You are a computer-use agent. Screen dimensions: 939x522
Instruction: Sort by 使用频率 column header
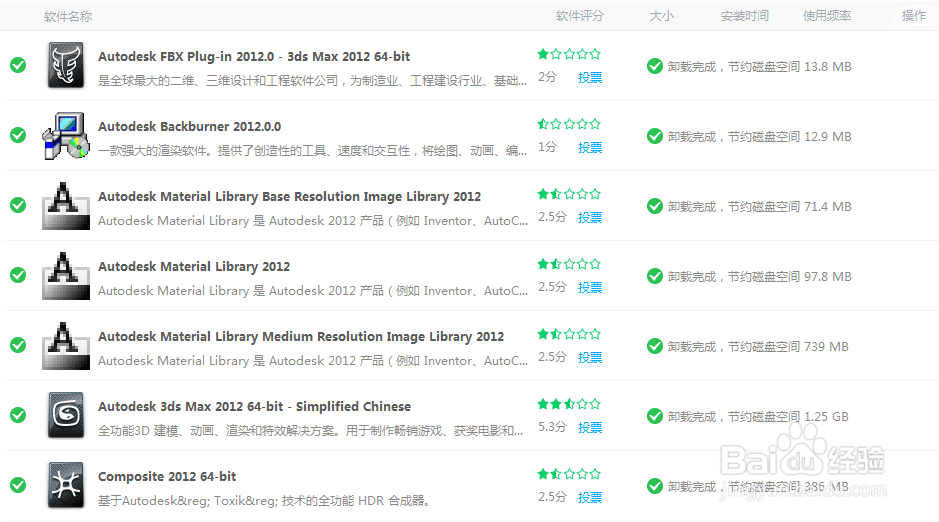(827, 16)
